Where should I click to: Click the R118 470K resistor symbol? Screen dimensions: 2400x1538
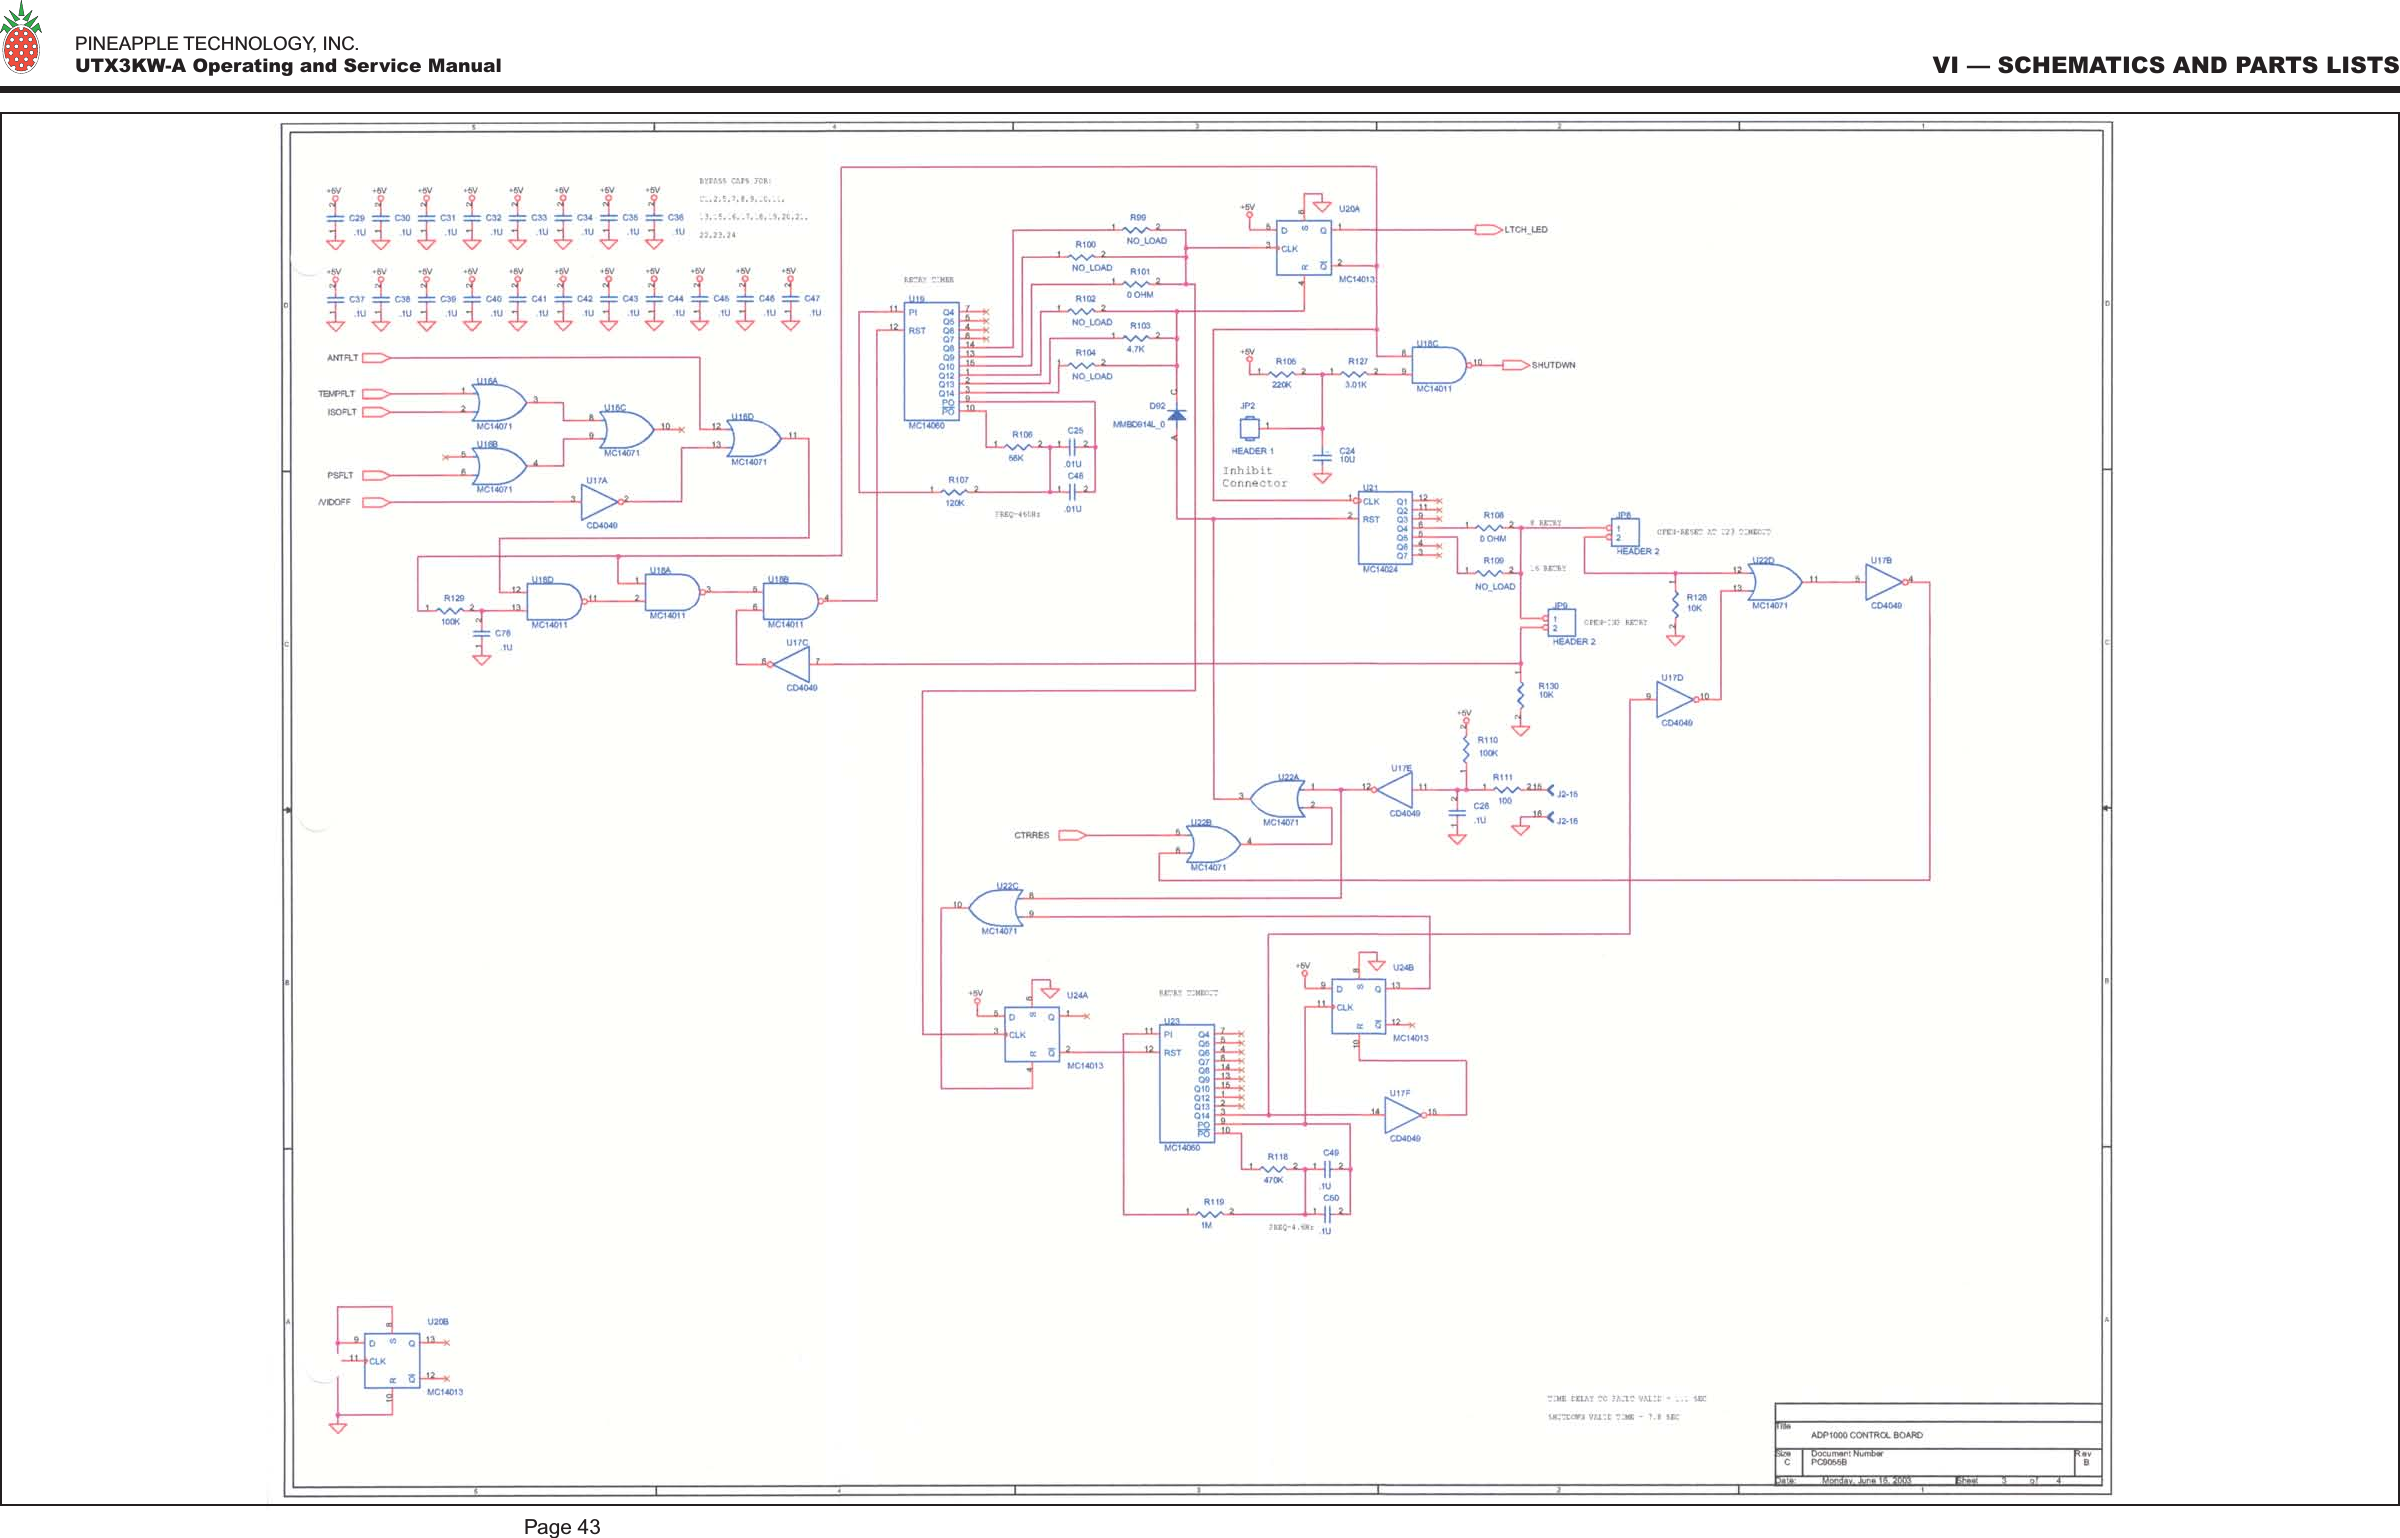click(1275, 1168)
